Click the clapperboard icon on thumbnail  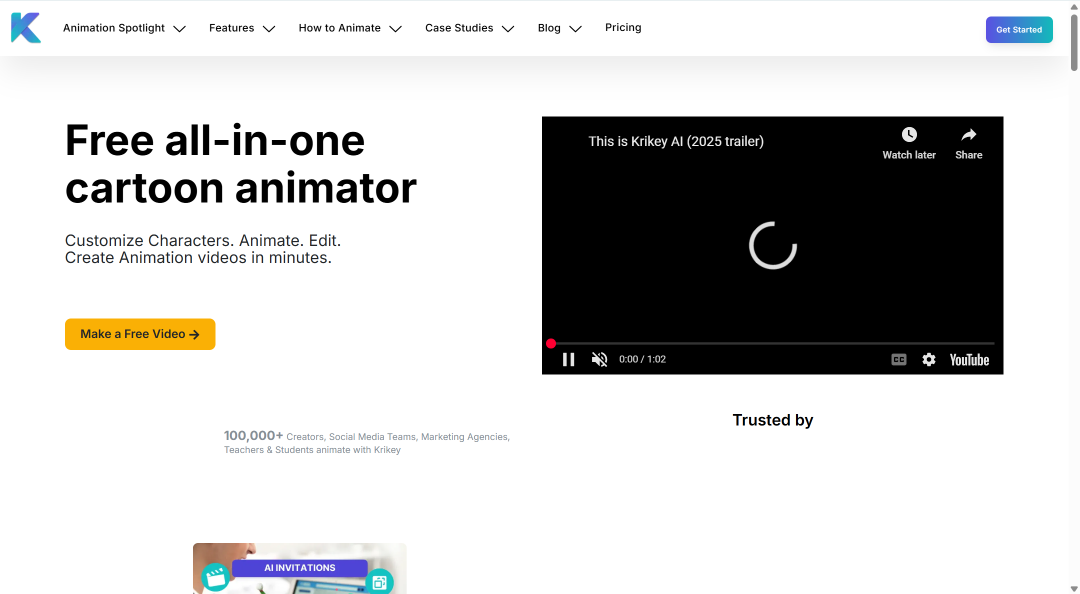coord(216,577)
